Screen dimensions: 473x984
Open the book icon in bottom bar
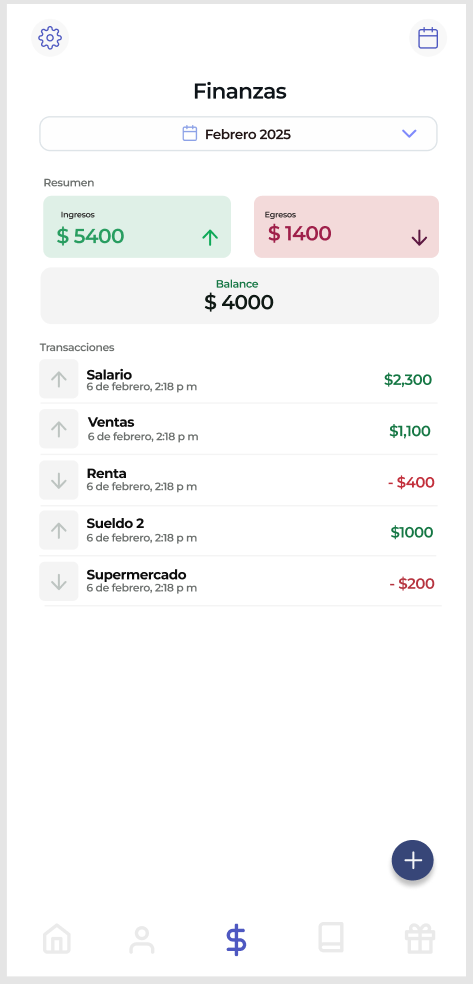tap(331, 938)
